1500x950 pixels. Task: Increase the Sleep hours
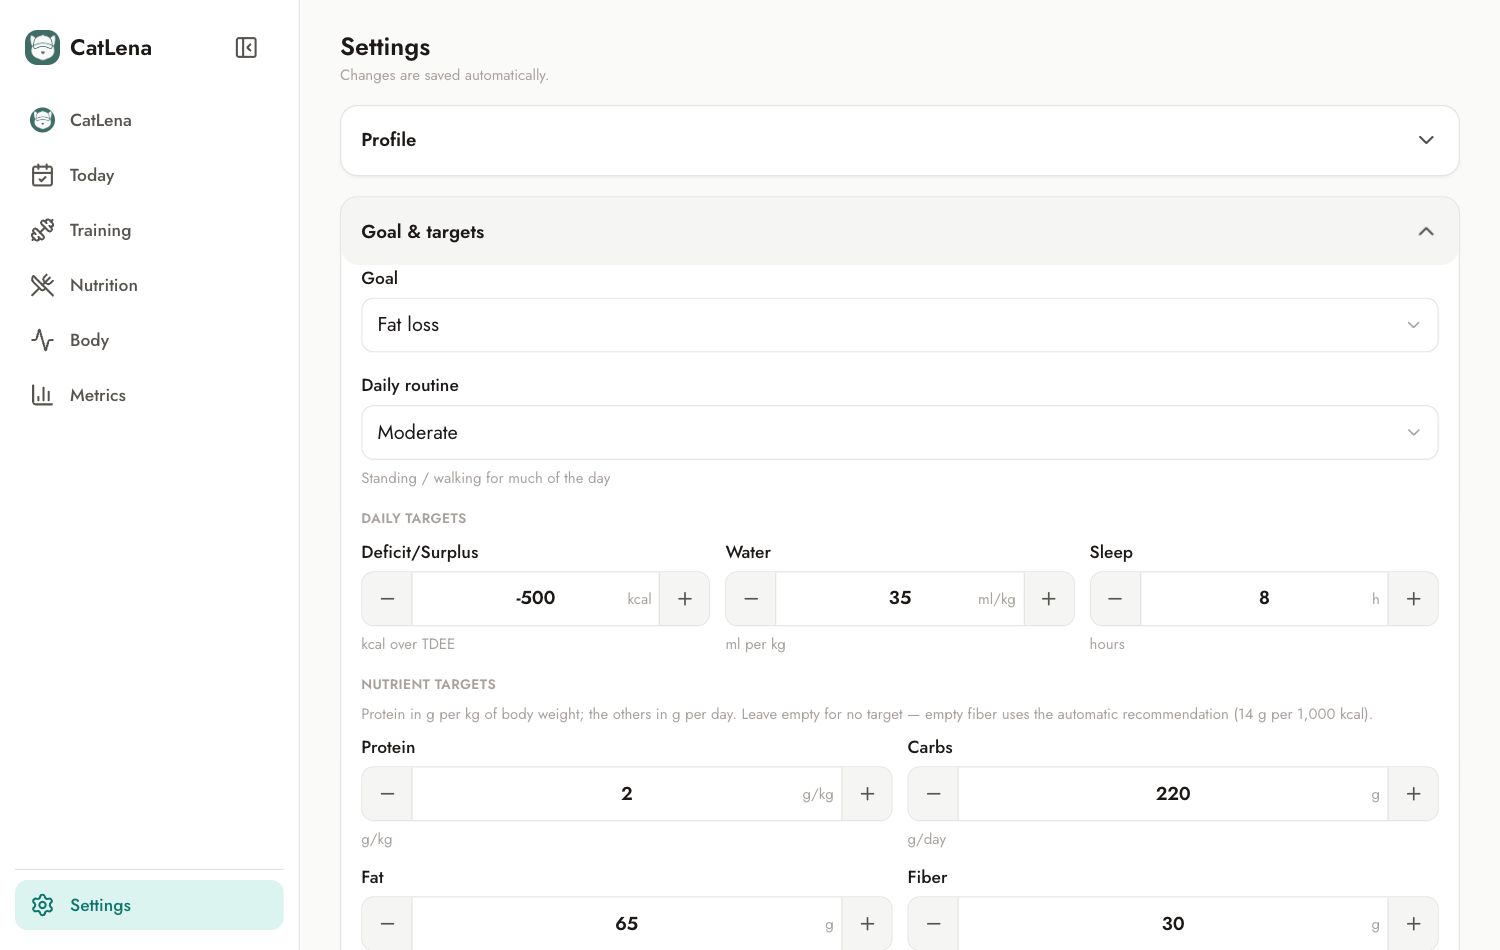tap(1413, 599)
